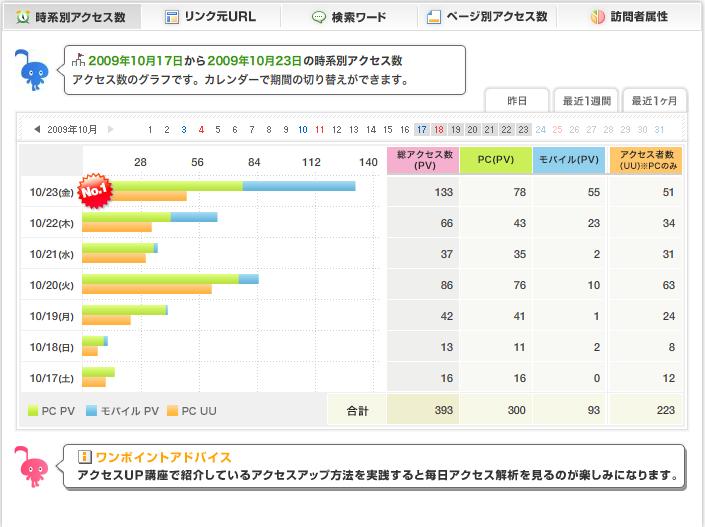This screenshot has width=705, height=527.
Task: Select the 最近1週間 period button
Action: coord(586,101)
